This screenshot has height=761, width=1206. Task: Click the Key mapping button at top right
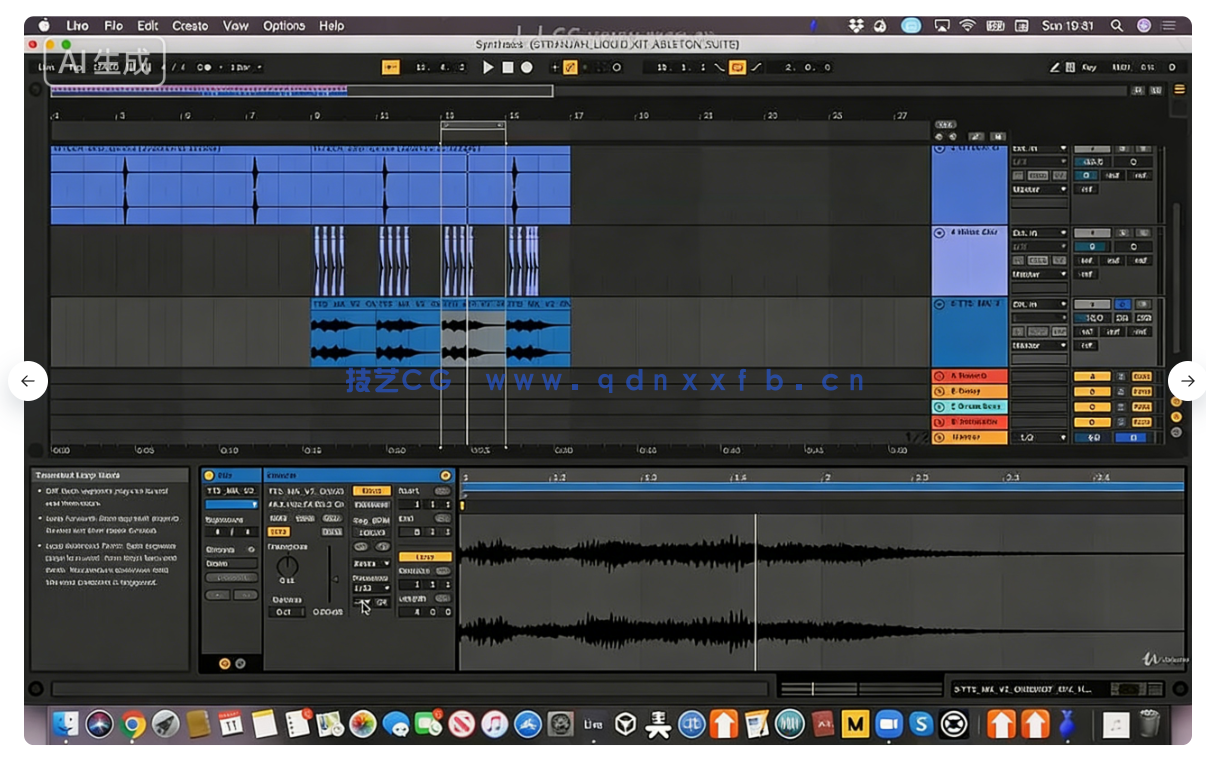click(1090, 67)
